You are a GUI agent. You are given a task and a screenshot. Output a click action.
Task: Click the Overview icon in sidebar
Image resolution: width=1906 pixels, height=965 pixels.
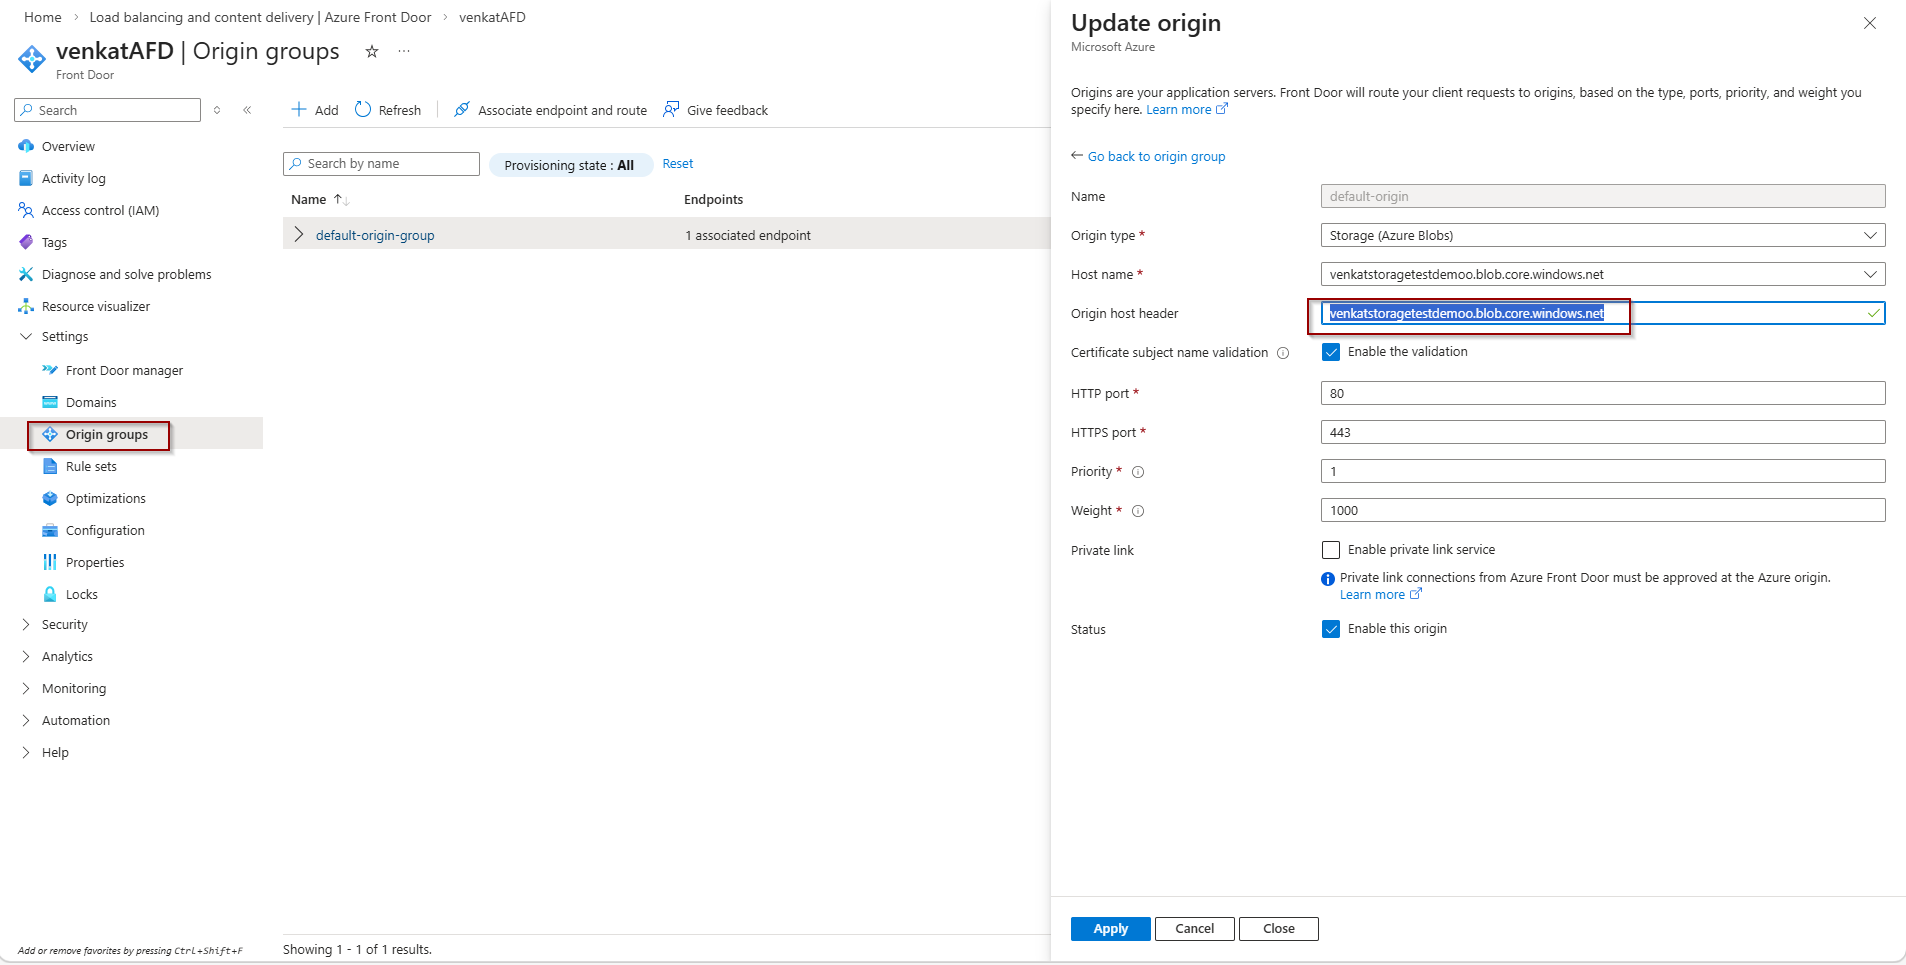[26, 146]
